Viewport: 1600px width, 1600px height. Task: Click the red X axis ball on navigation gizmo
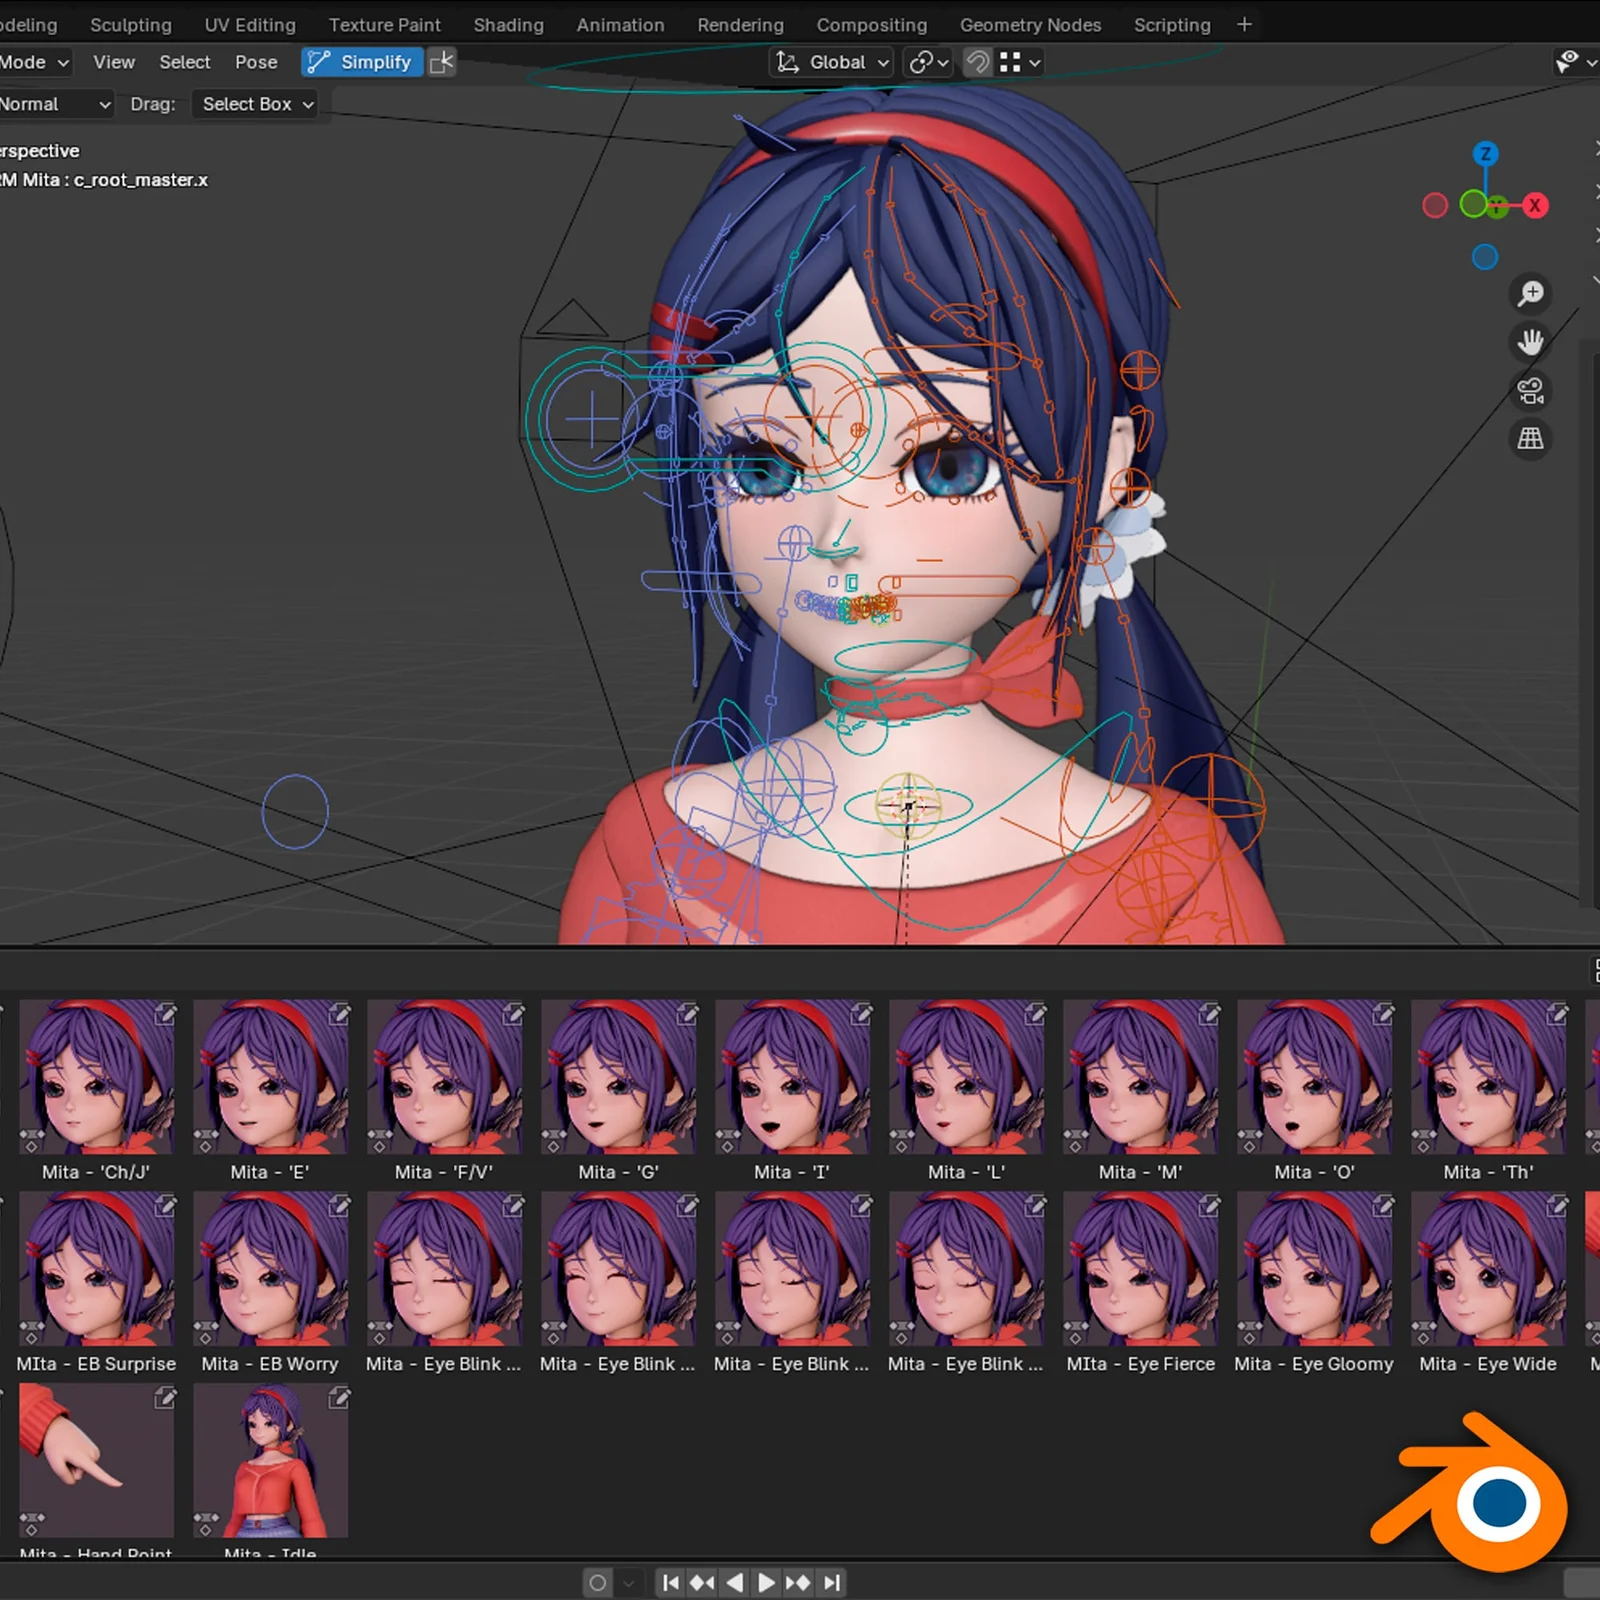(1536, 205)
